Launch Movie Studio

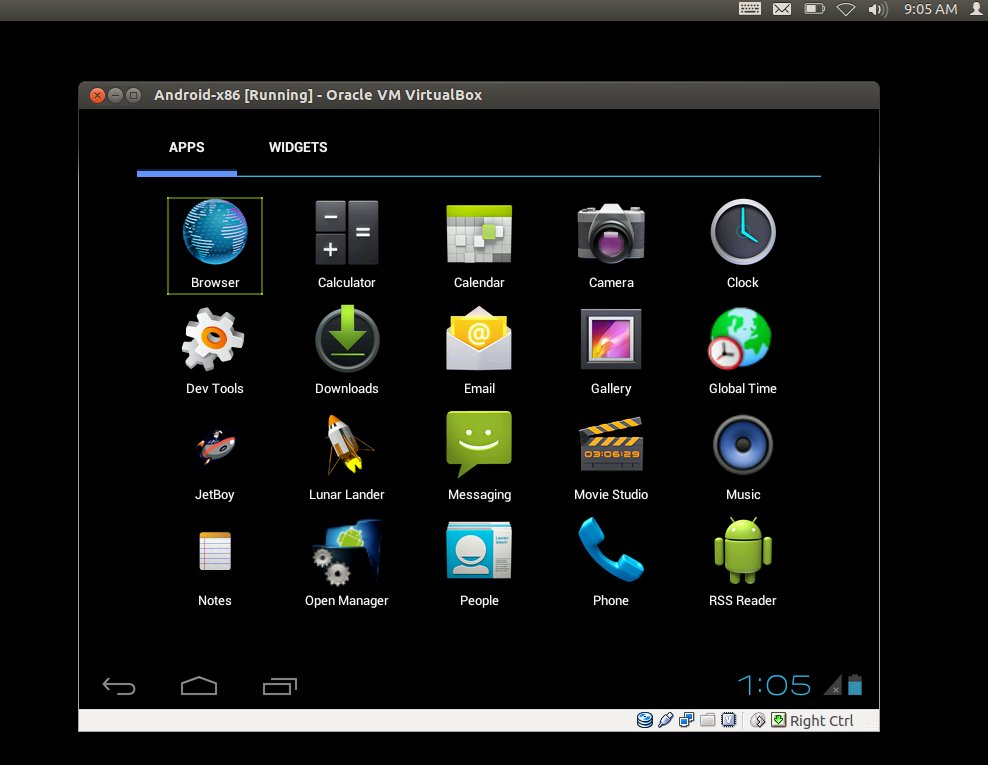(611, 458)
